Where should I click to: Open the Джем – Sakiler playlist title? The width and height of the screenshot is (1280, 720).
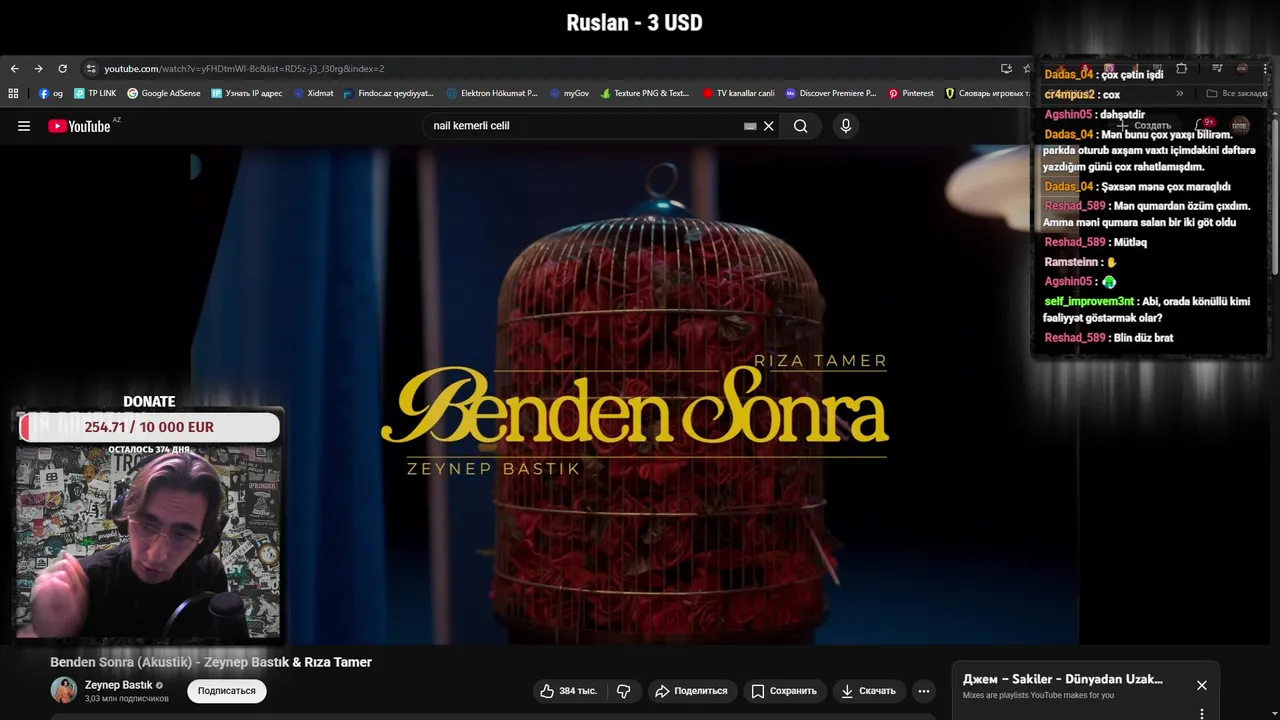pos(1063,679)
